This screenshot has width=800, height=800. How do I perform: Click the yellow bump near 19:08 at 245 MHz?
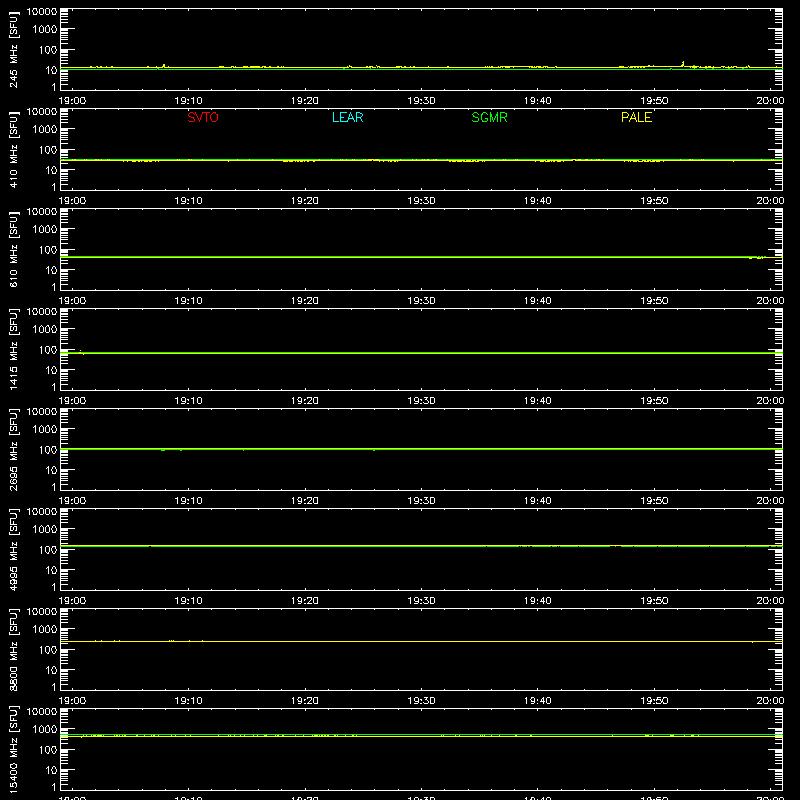coord(164,65)
